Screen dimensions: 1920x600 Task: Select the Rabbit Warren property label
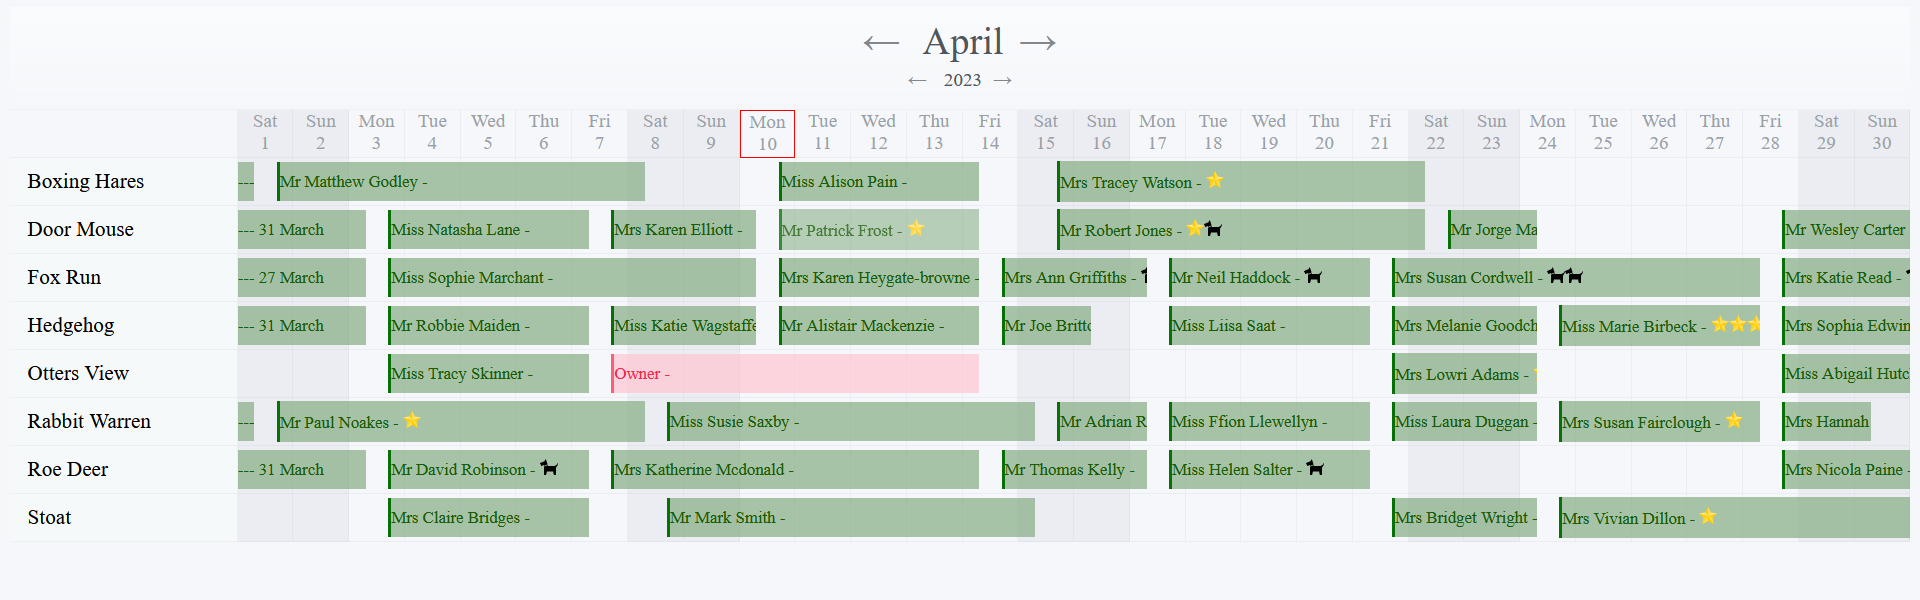click(89, 422)
